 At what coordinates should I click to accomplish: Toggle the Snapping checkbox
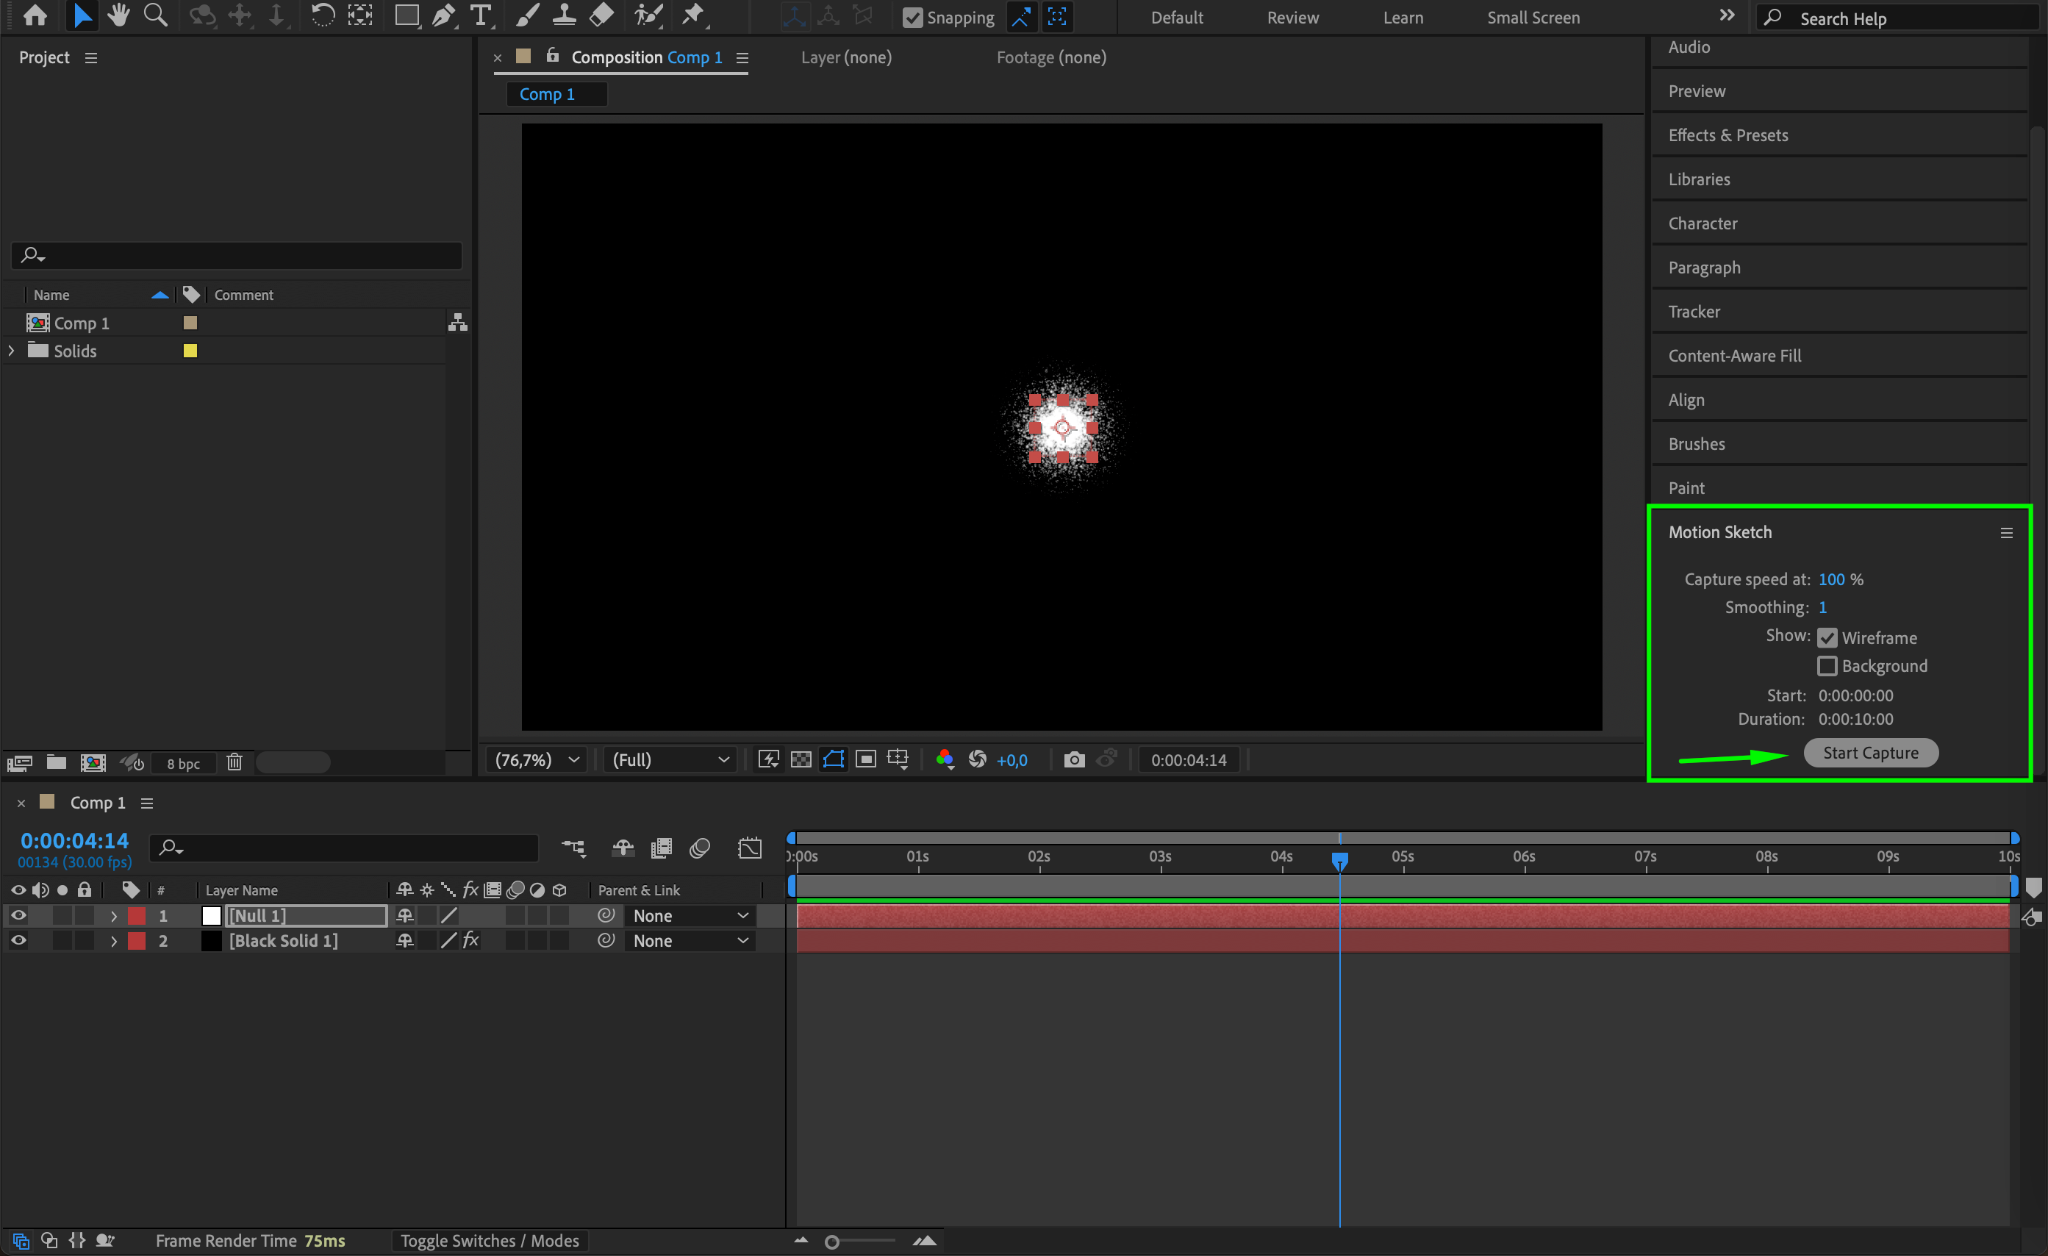912,18
